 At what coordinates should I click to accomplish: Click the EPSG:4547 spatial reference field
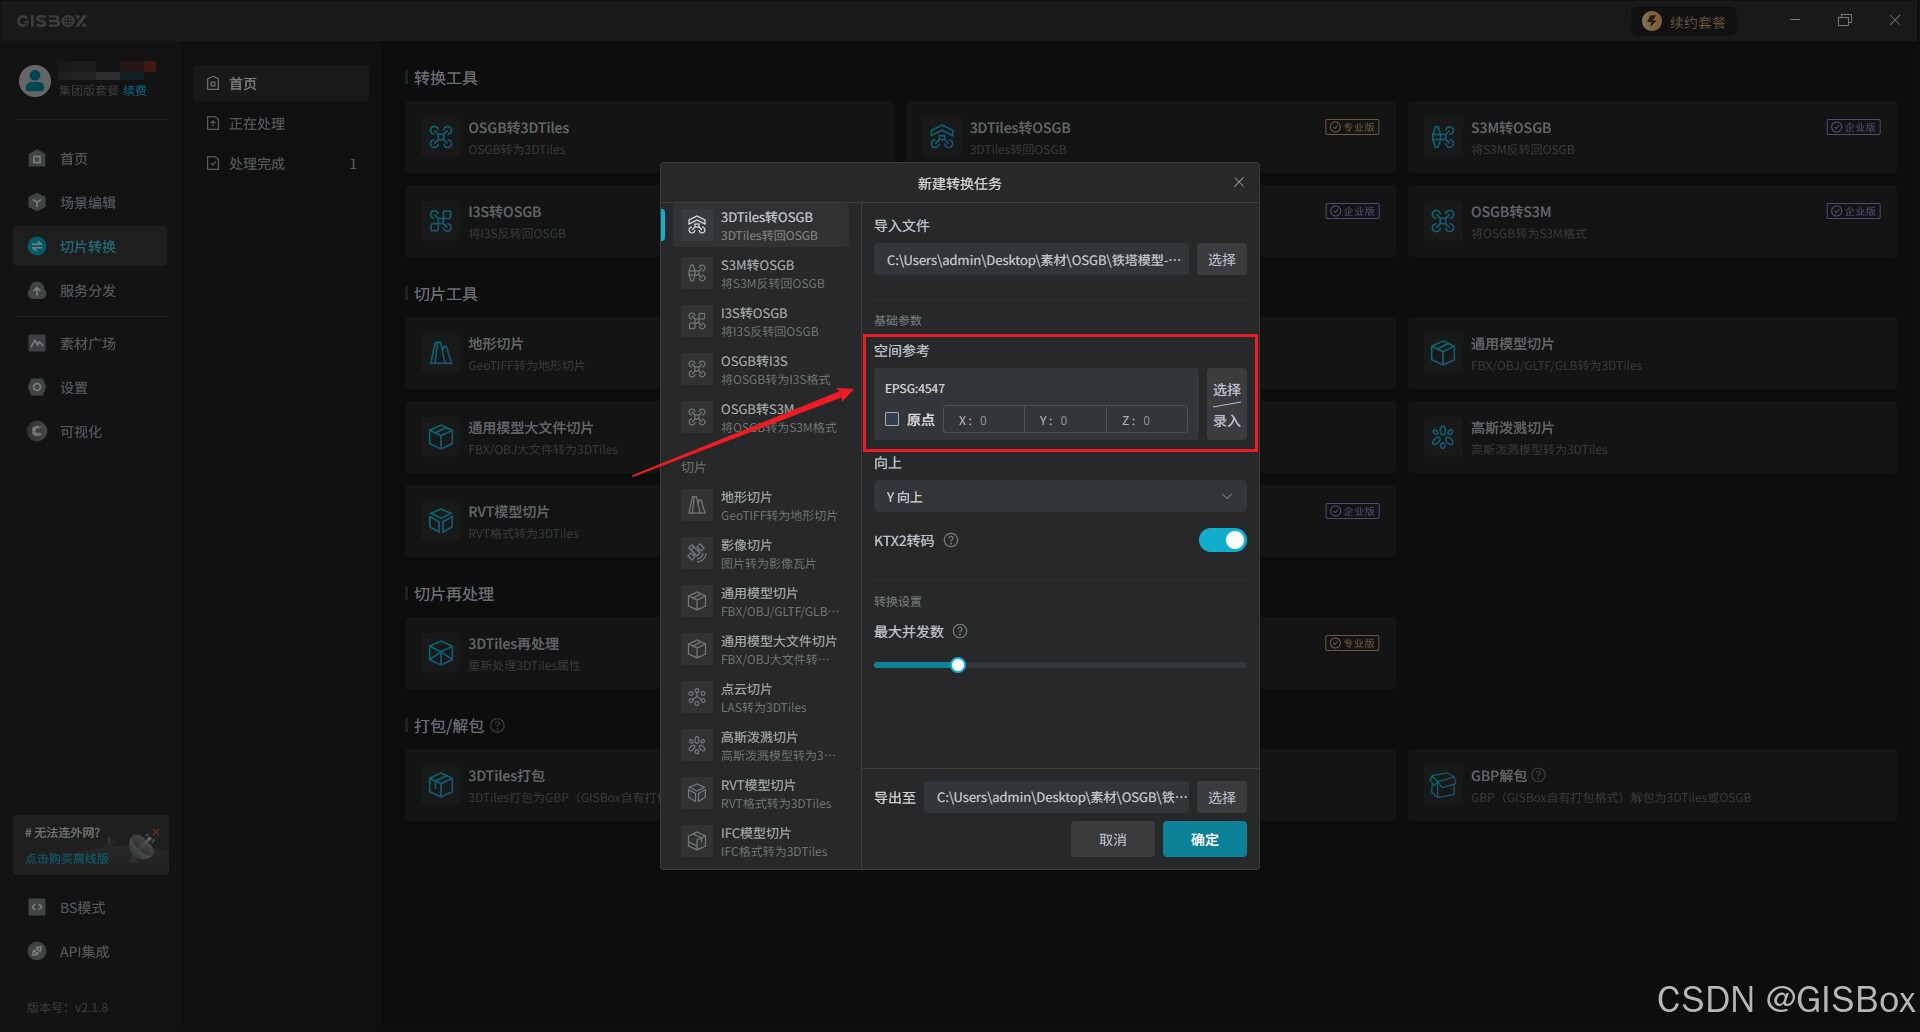click(x=1036, y=388)
